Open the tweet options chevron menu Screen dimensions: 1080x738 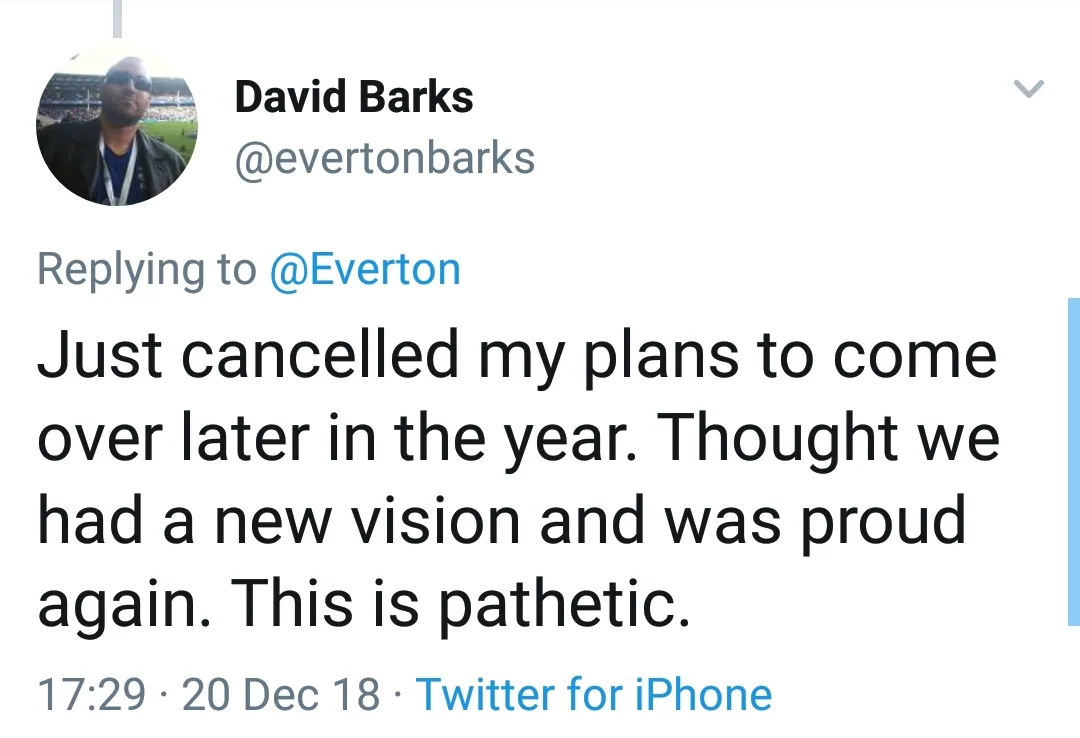[1028, 90]
